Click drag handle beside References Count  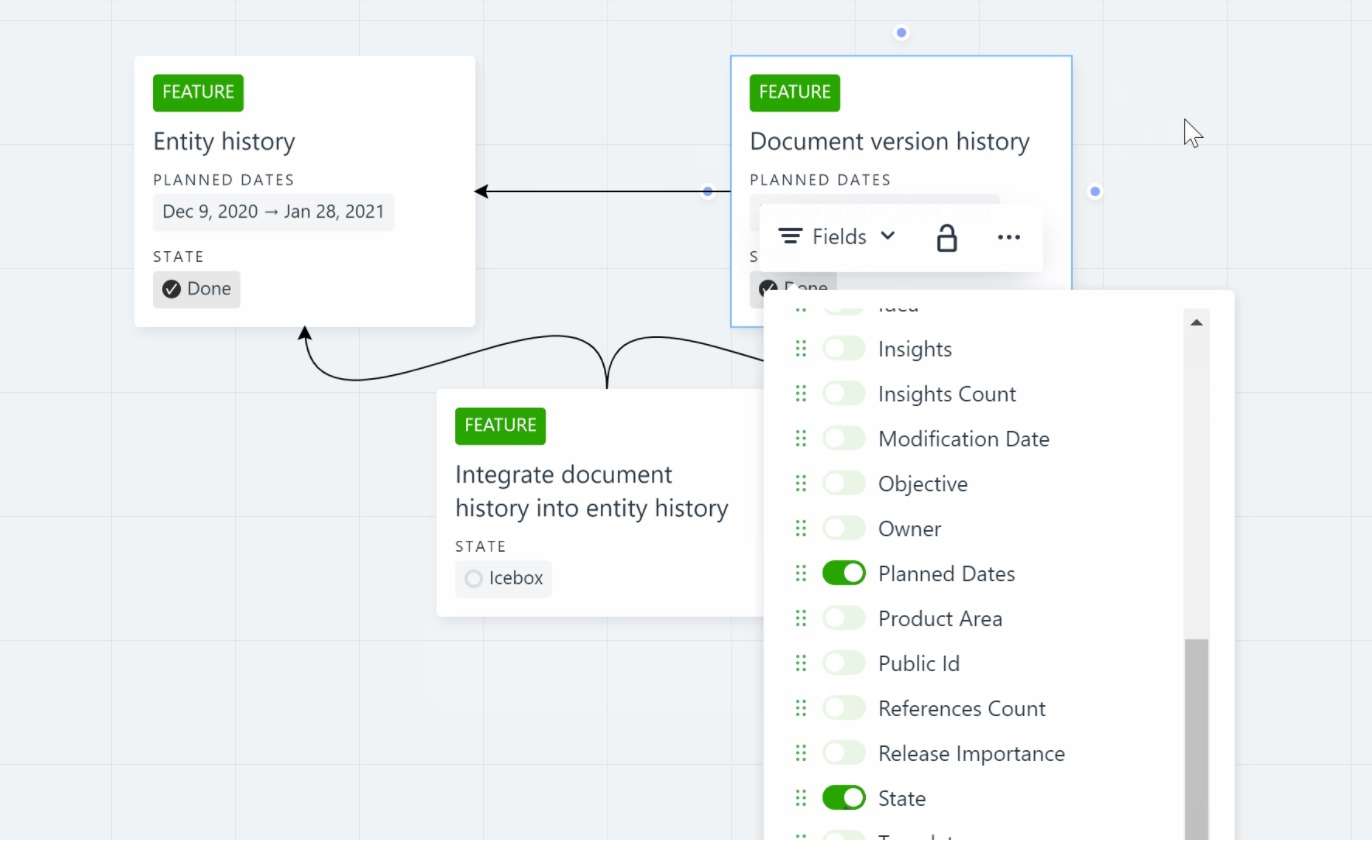click(800, 708)
